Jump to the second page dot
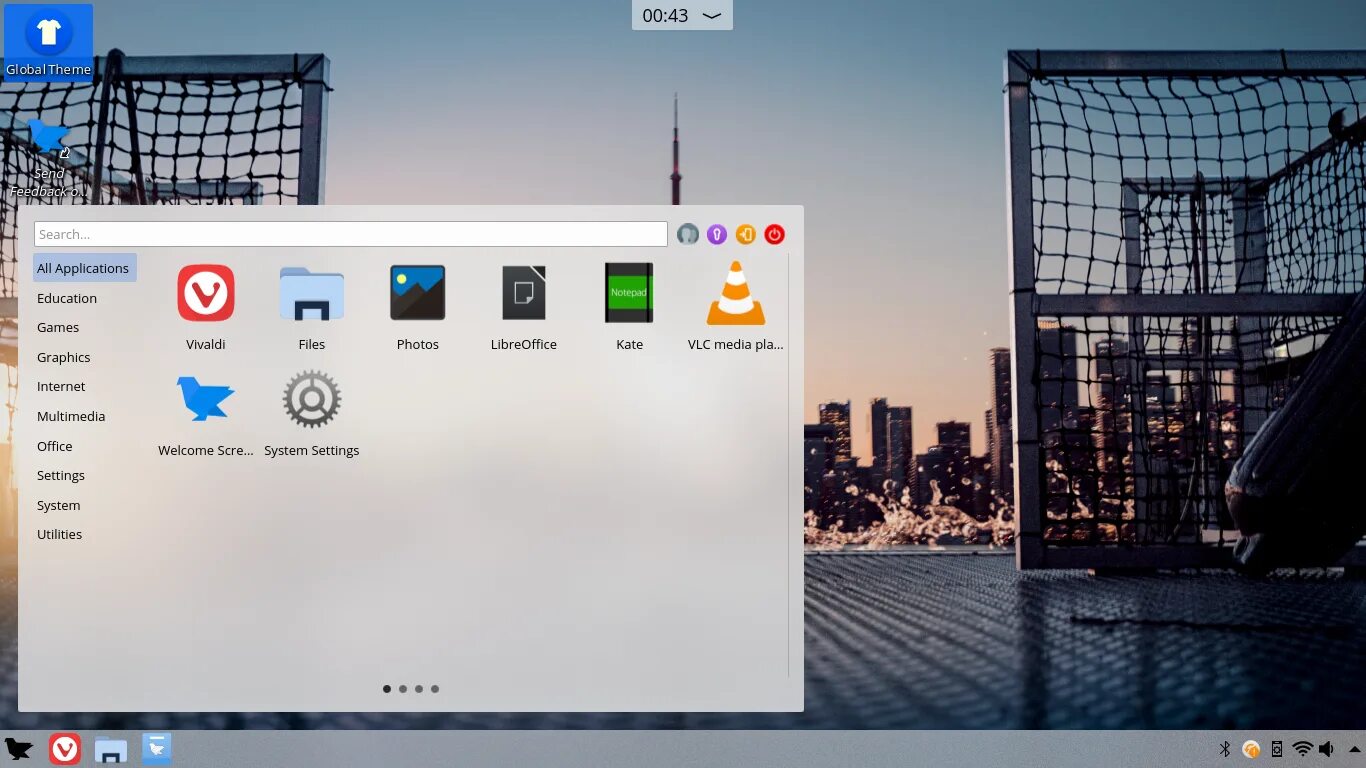The height and width of the screenshot is (768, 1366). point(403,688)
